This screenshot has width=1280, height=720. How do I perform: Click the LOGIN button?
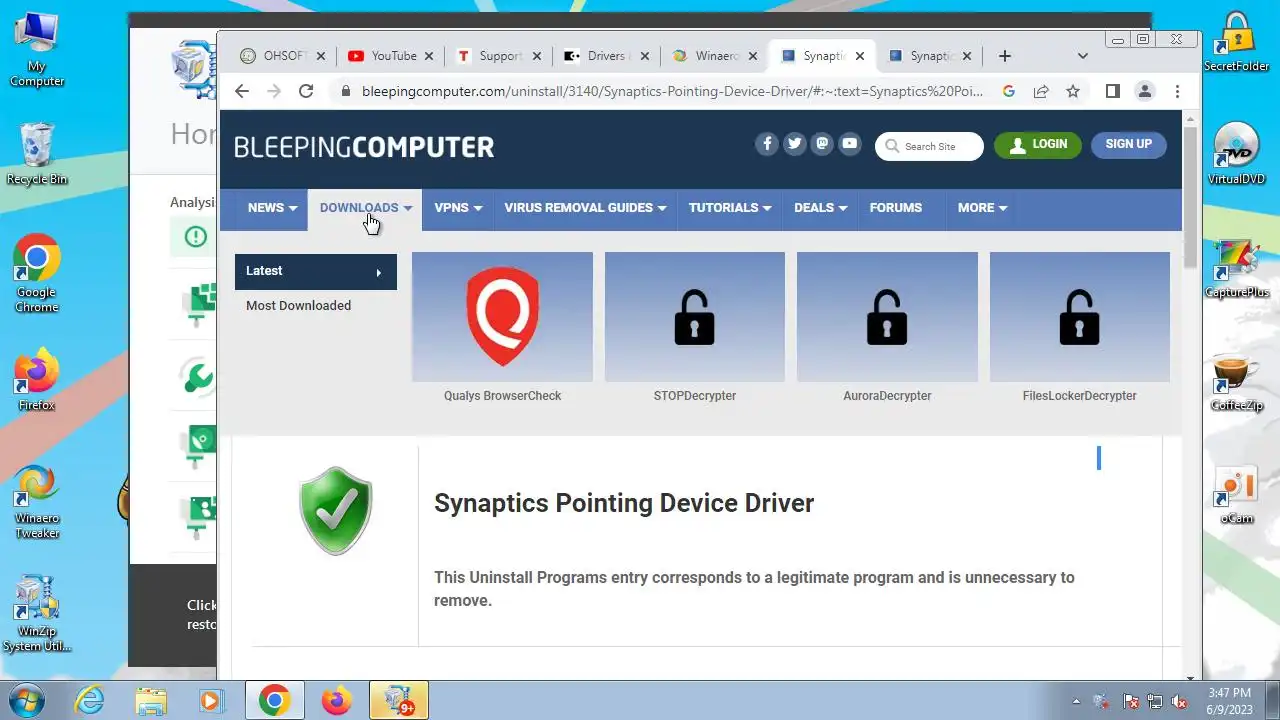tap(1038, 145)
